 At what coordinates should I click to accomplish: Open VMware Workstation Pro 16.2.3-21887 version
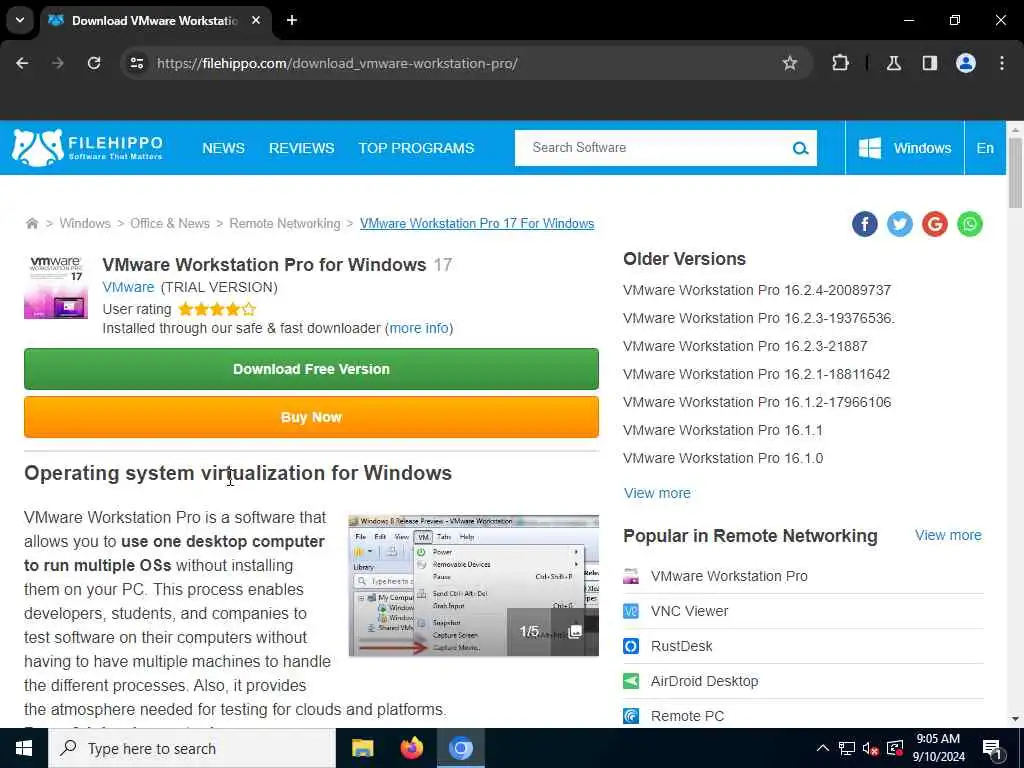745,346
